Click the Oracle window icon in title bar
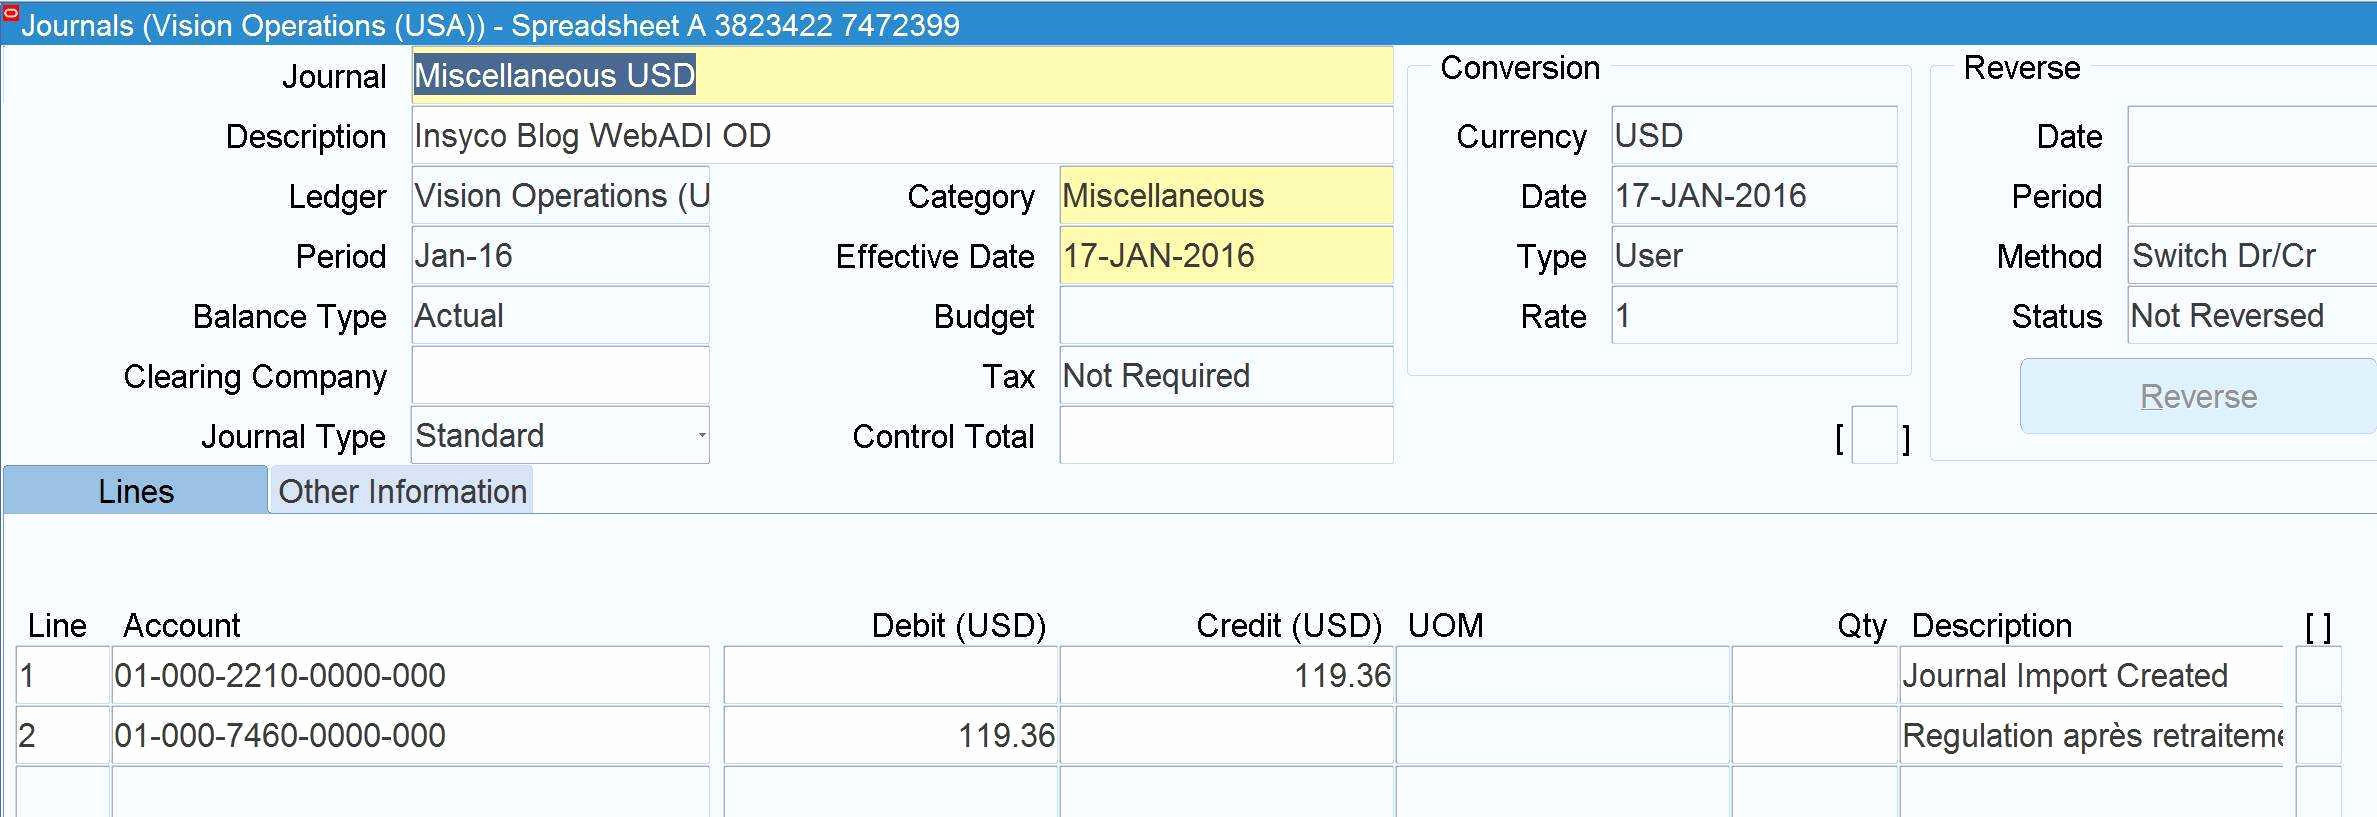2377x817 pixels. tap(11, 13)
